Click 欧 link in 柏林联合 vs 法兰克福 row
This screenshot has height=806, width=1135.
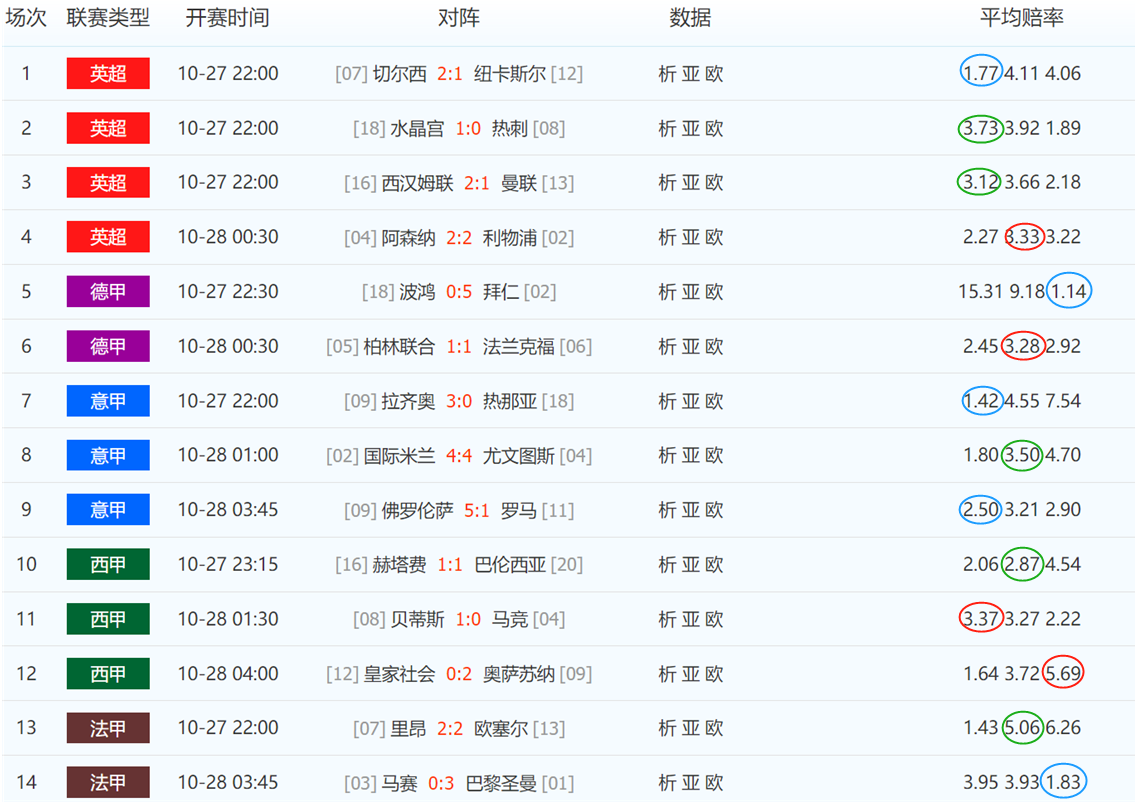pos(714,346)
